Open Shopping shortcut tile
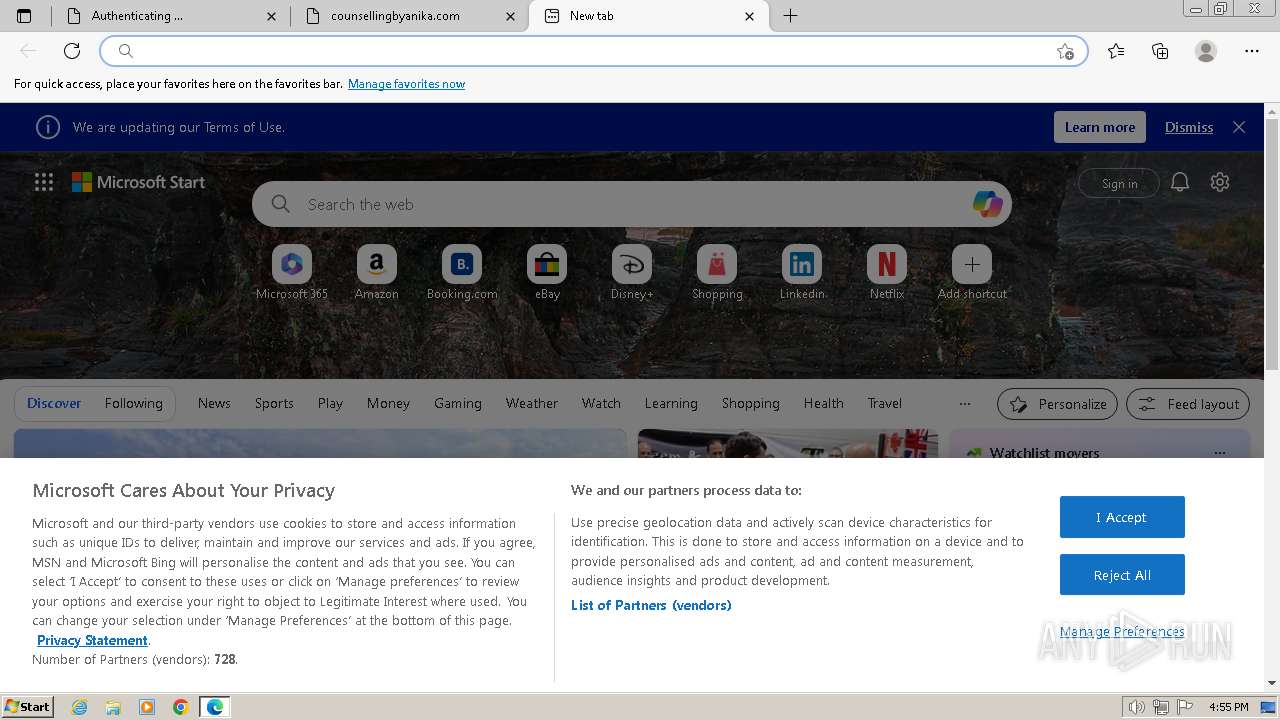Image resolution: width=1280 pixels, height=720 pixels. point(717,272)
